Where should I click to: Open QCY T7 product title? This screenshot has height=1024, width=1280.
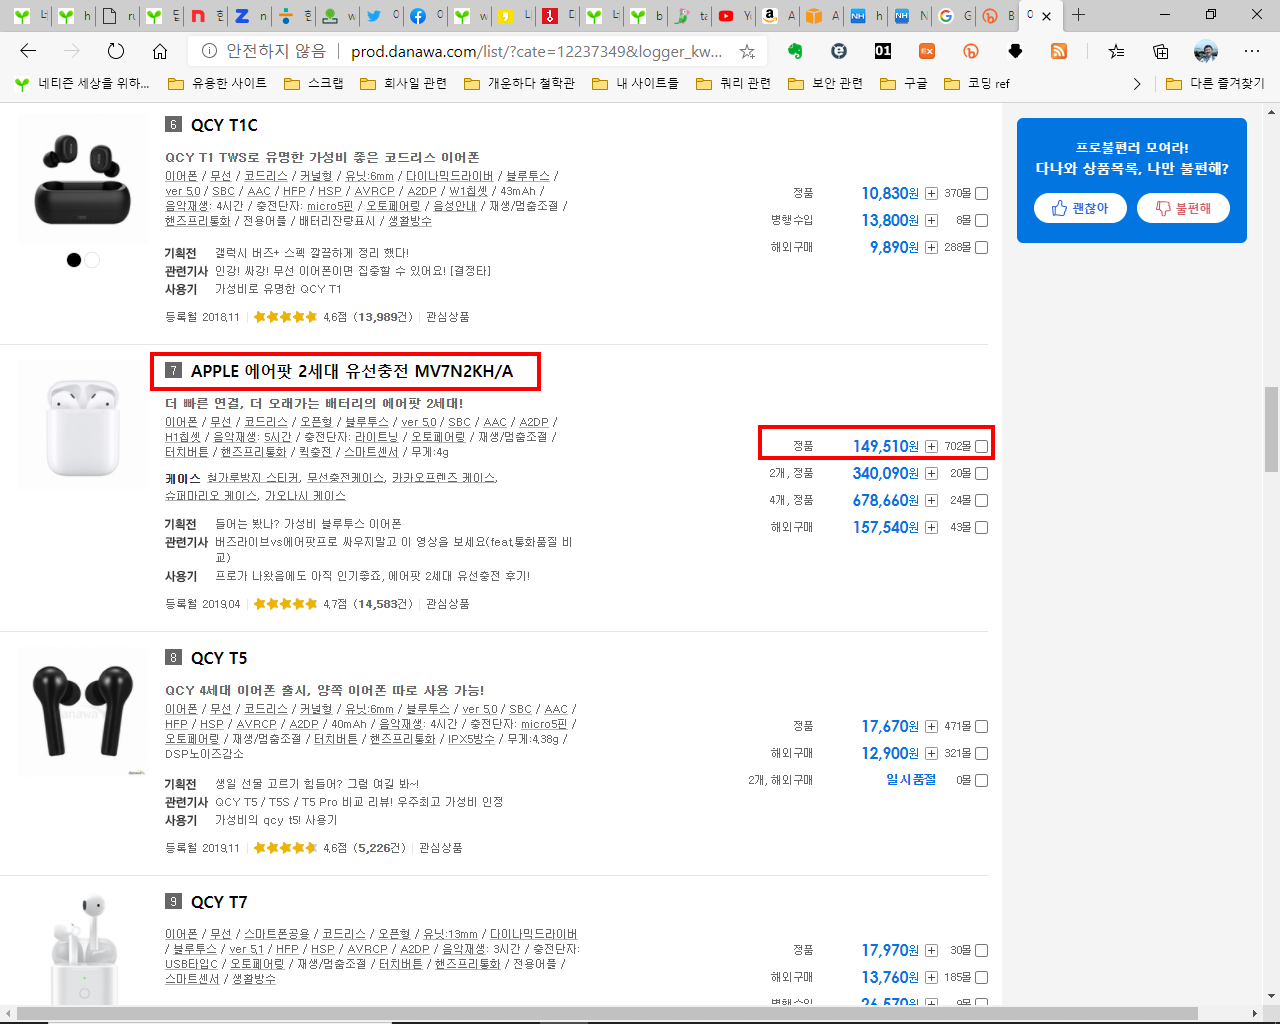219,902
